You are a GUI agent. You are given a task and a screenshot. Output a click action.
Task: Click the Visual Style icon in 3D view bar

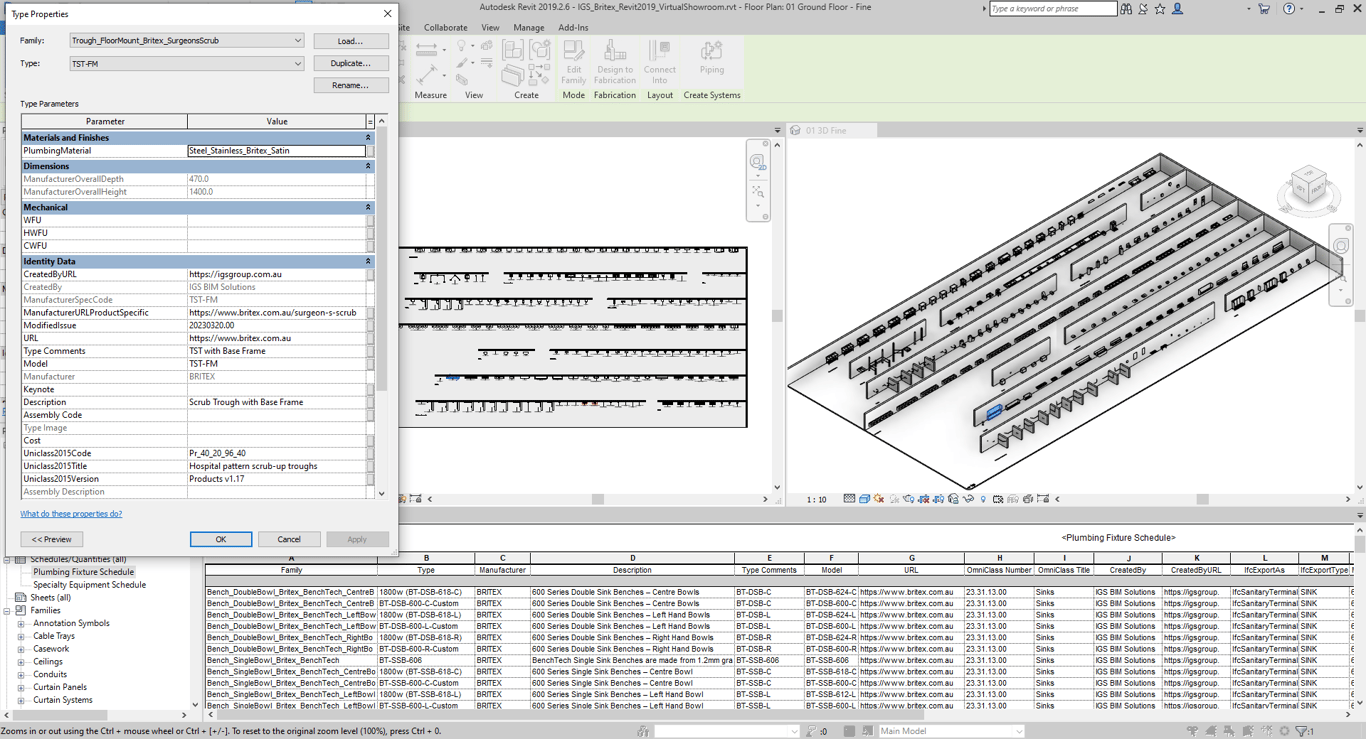[864, 499]
